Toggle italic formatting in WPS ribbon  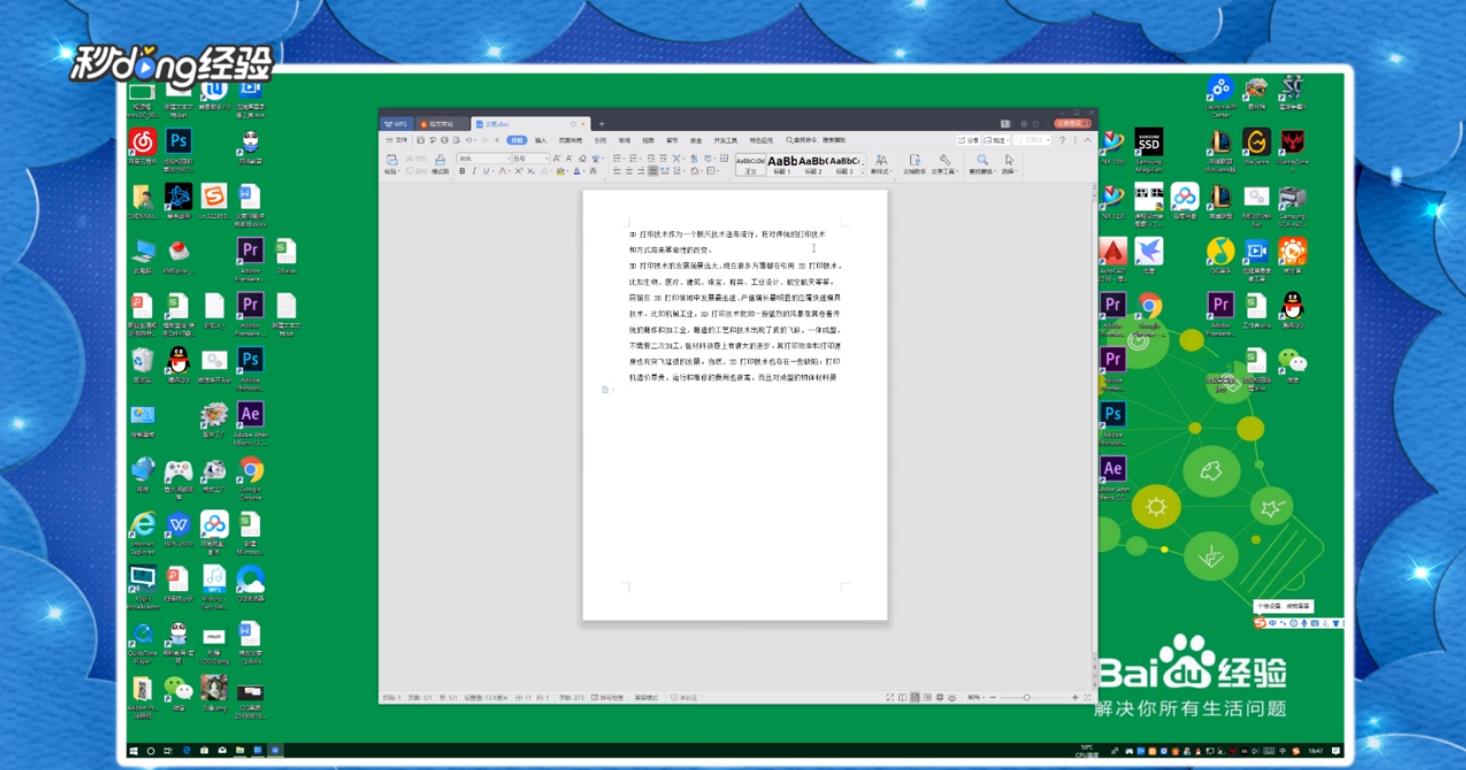(x=474, y=171)
